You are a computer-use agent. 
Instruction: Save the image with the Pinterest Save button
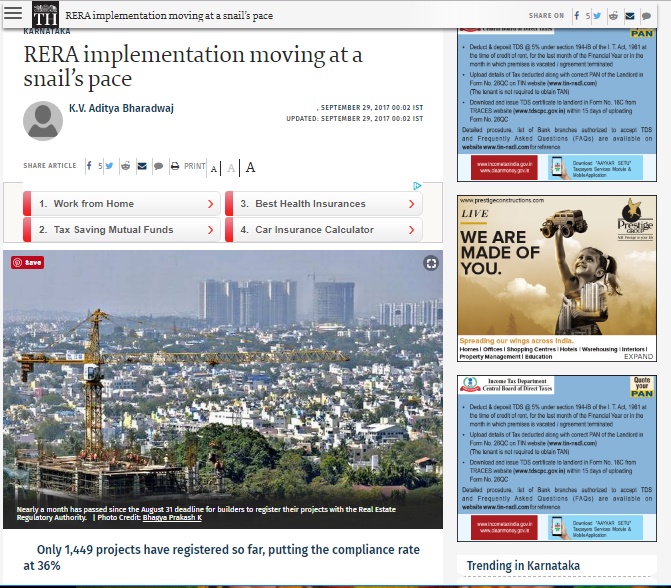tap(28, 262)
